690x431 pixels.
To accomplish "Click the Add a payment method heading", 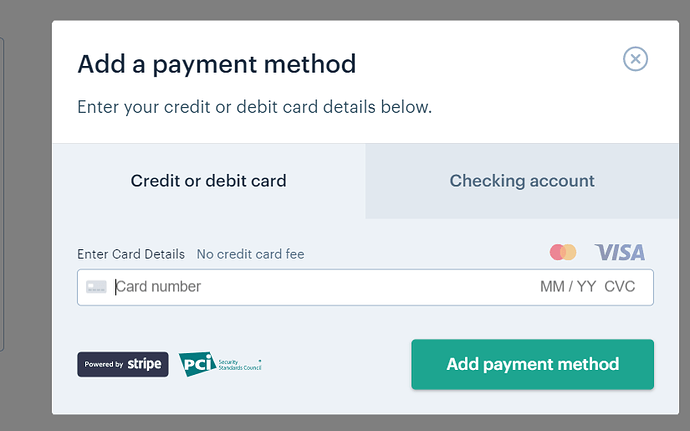I will coord(217,64).
